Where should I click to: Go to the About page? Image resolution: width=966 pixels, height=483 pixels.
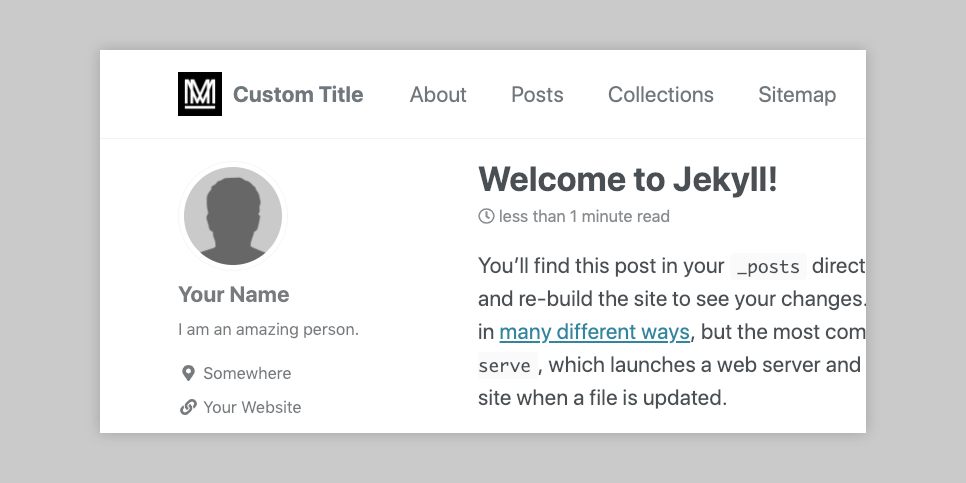click(438, 95)
